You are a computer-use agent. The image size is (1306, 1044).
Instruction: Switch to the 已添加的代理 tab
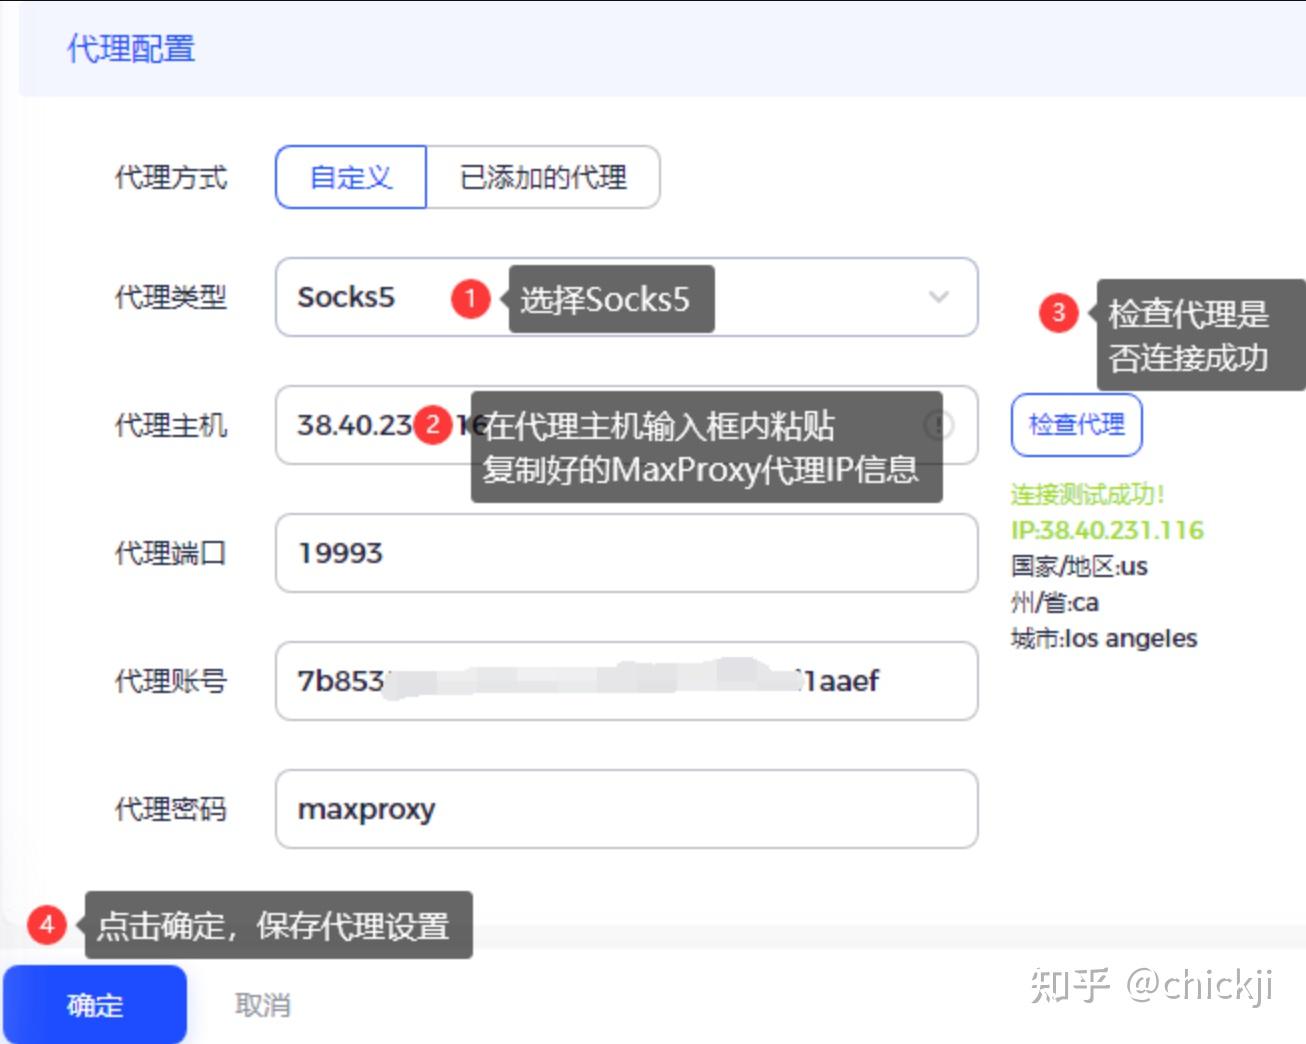544,177
